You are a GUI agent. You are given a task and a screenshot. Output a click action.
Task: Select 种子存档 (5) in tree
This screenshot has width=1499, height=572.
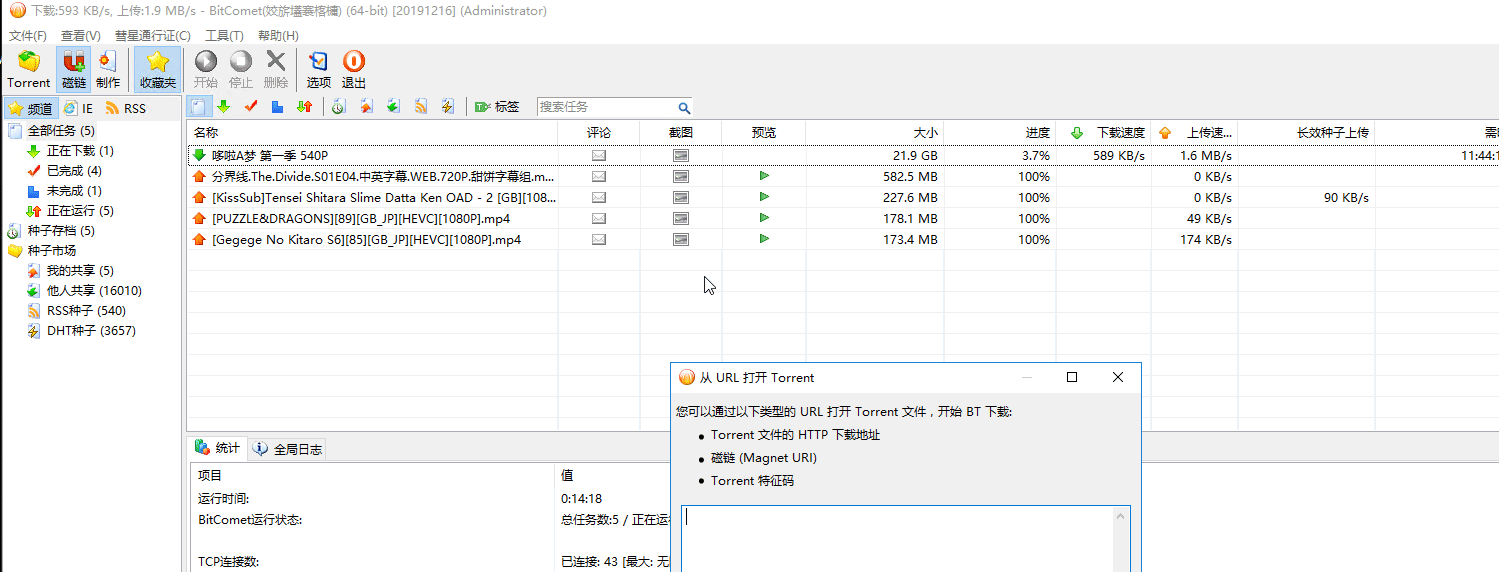[61, 231]
